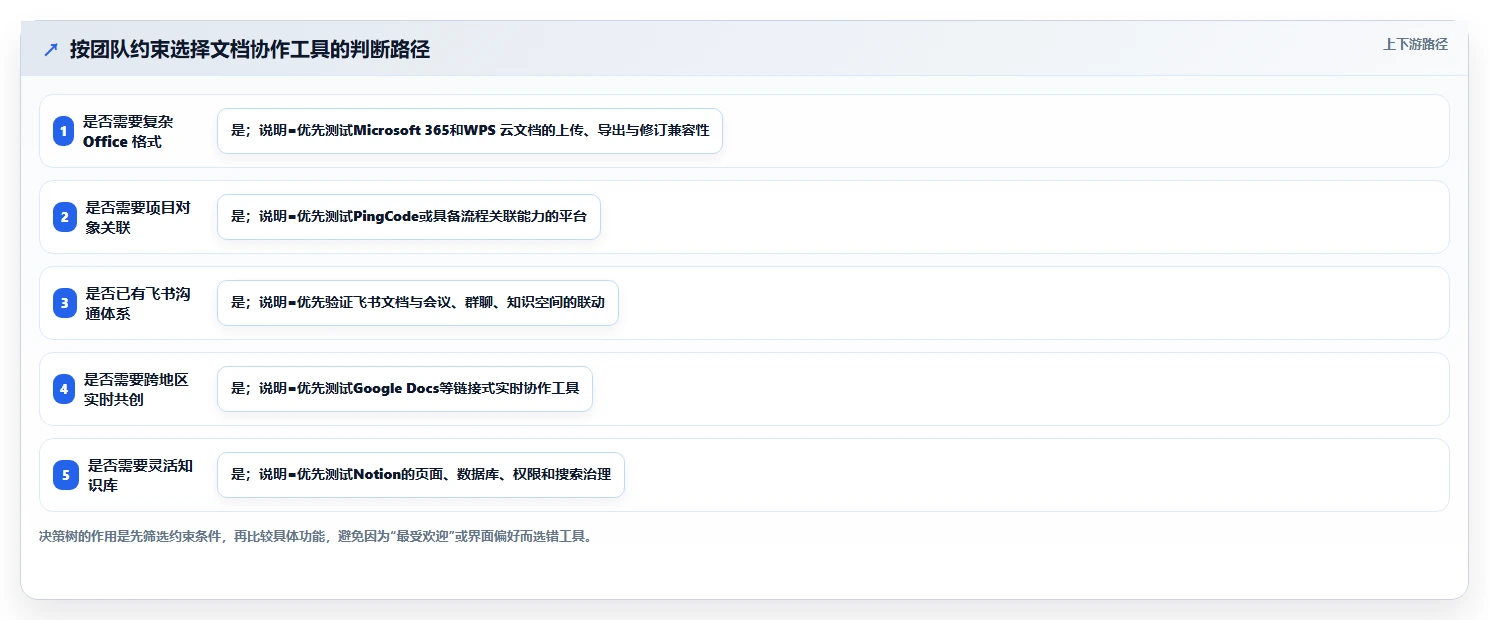1489x620 pixels.
Task: Click the step number 1 badge
Action: tap(64, 131)
